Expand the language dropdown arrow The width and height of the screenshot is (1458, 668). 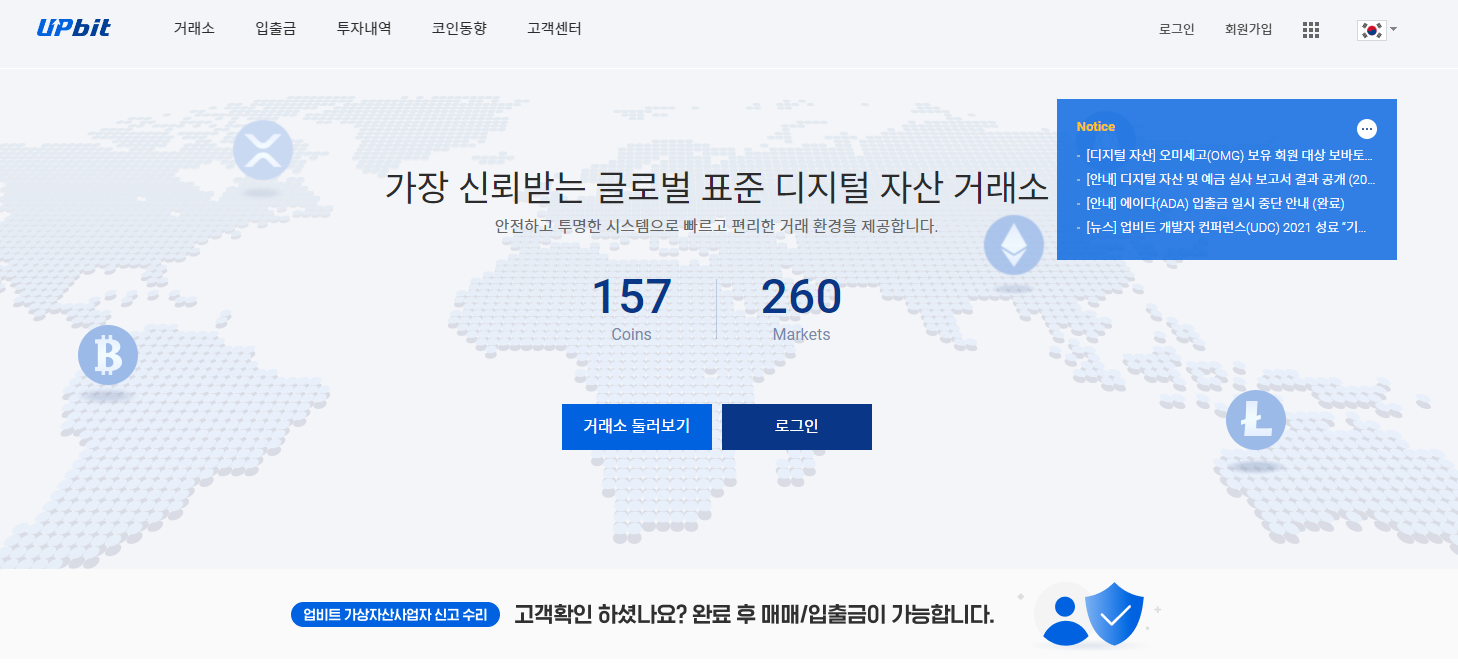coord(1393,29)
